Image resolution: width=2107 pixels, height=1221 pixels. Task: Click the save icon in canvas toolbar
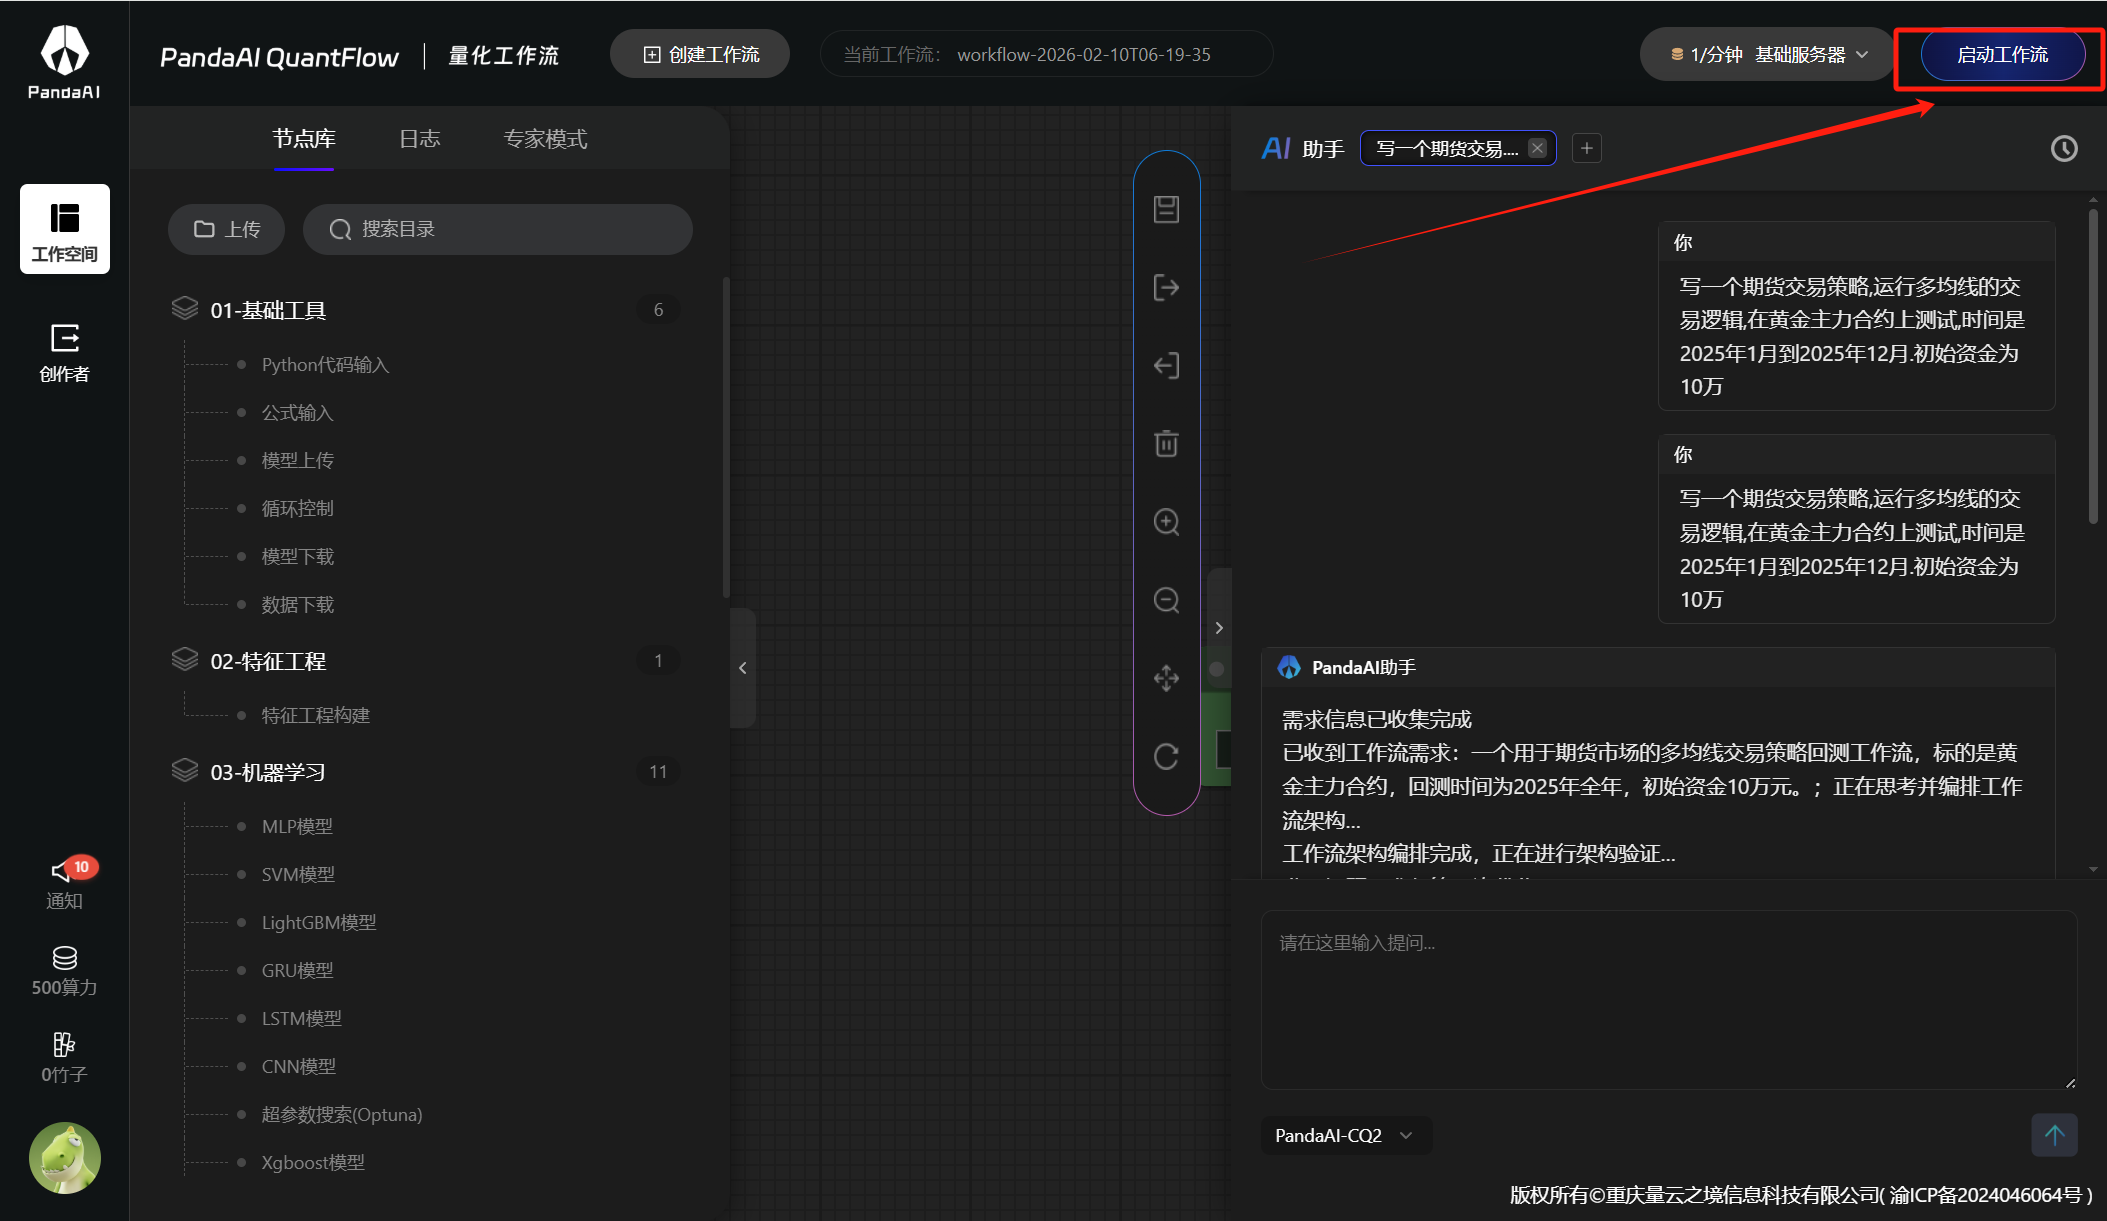click(x=1166, y=209)
